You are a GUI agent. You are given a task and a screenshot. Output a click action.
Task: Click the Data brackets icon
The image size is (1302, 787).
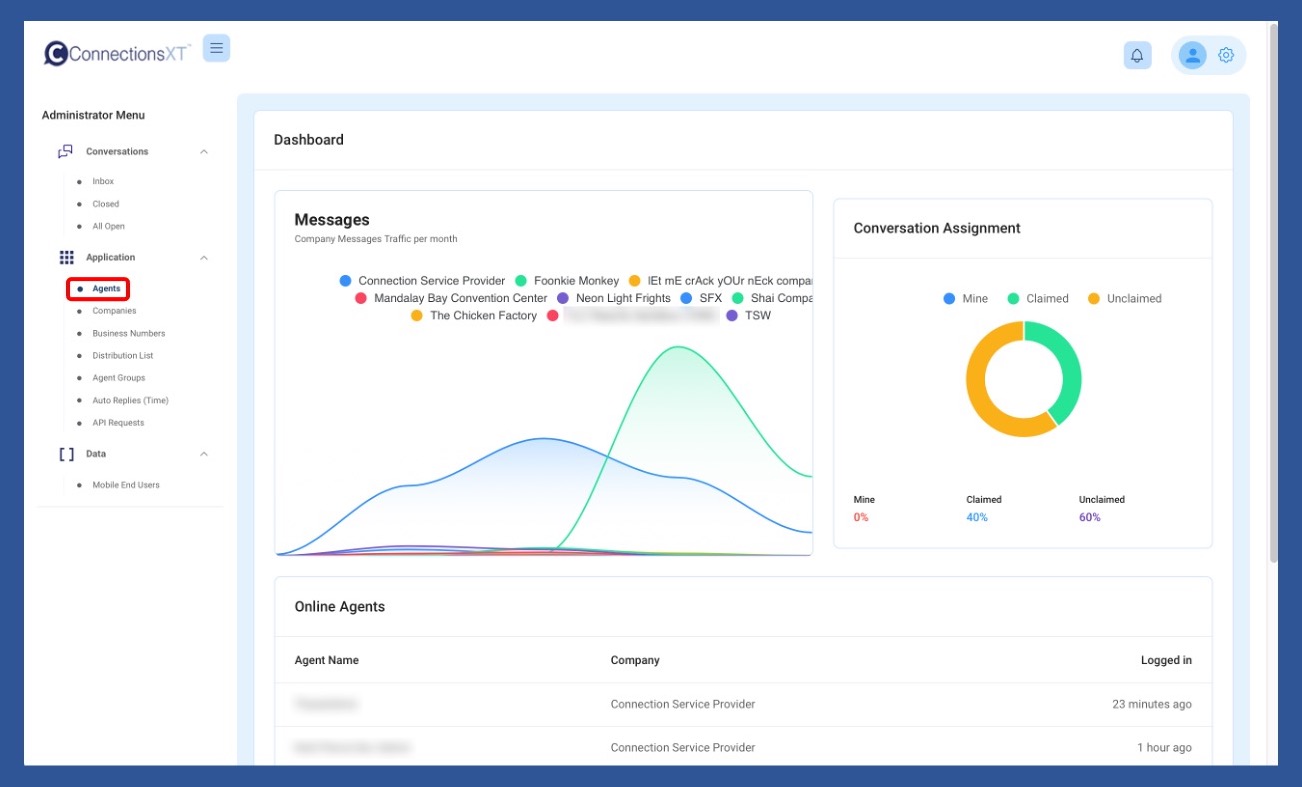(x=67, y=454)
